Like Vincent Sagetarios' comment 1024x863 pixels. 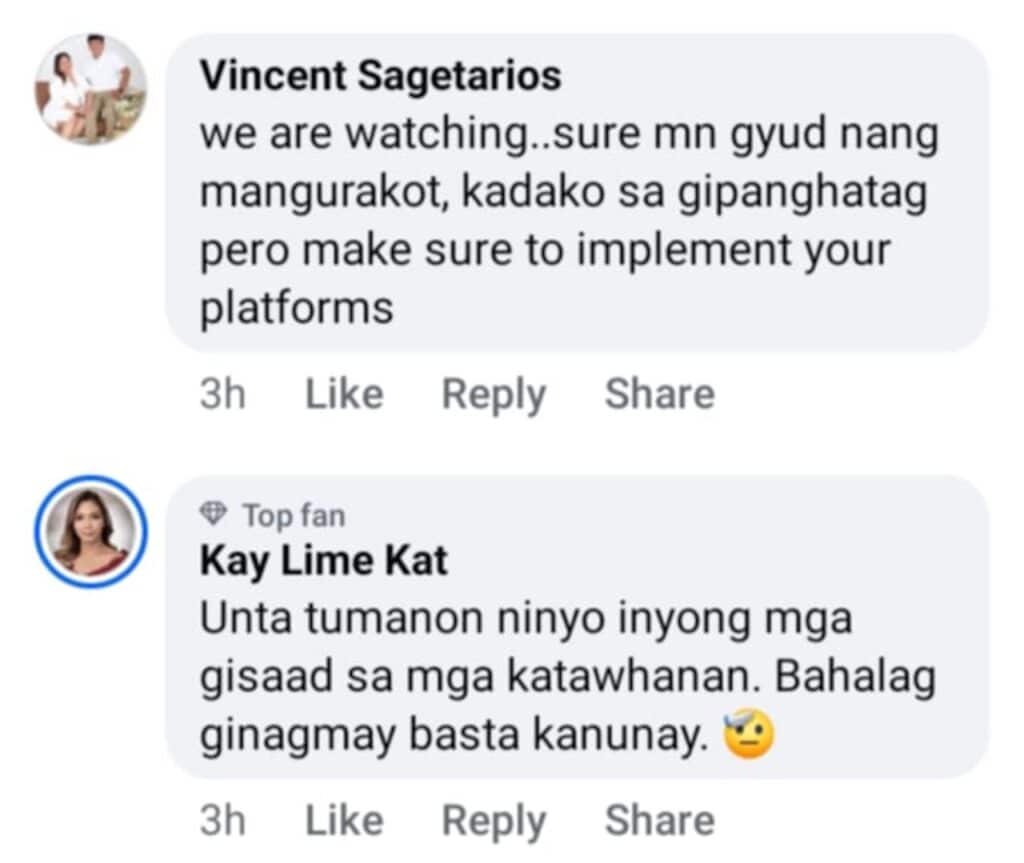[x=343, y=394]
